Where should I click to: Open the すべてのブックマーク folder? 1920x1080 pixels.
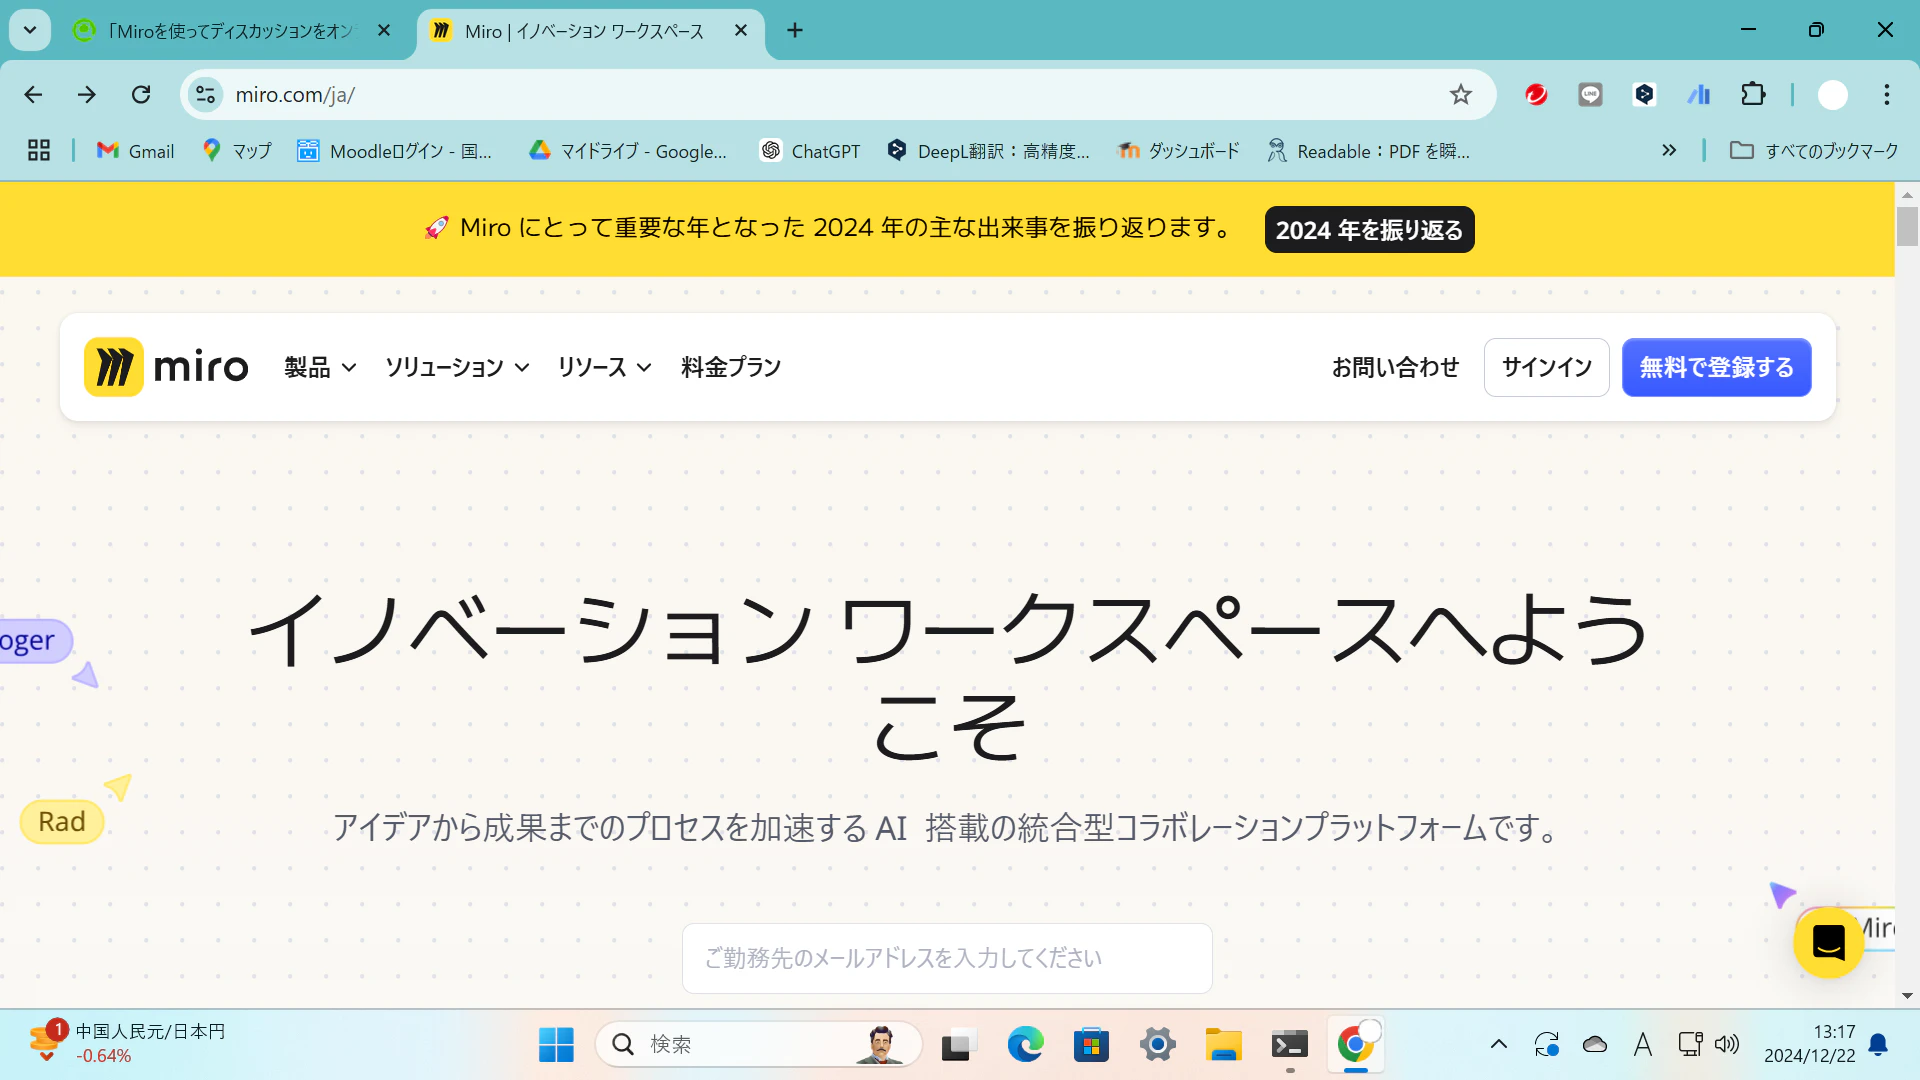point(1814,151)
